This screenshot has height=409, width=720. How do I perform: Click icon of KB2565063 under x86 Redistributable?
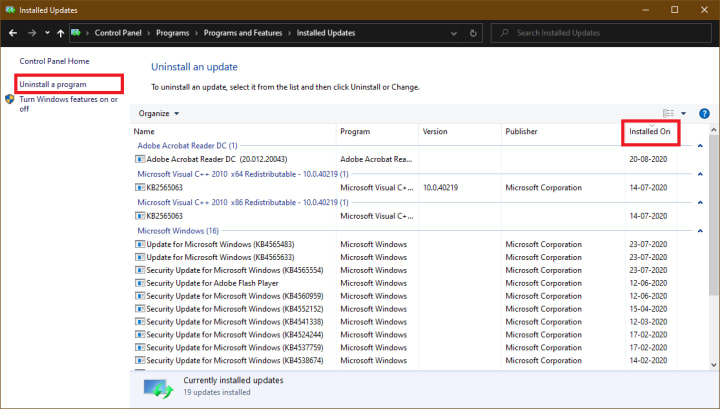coord(140,216)
